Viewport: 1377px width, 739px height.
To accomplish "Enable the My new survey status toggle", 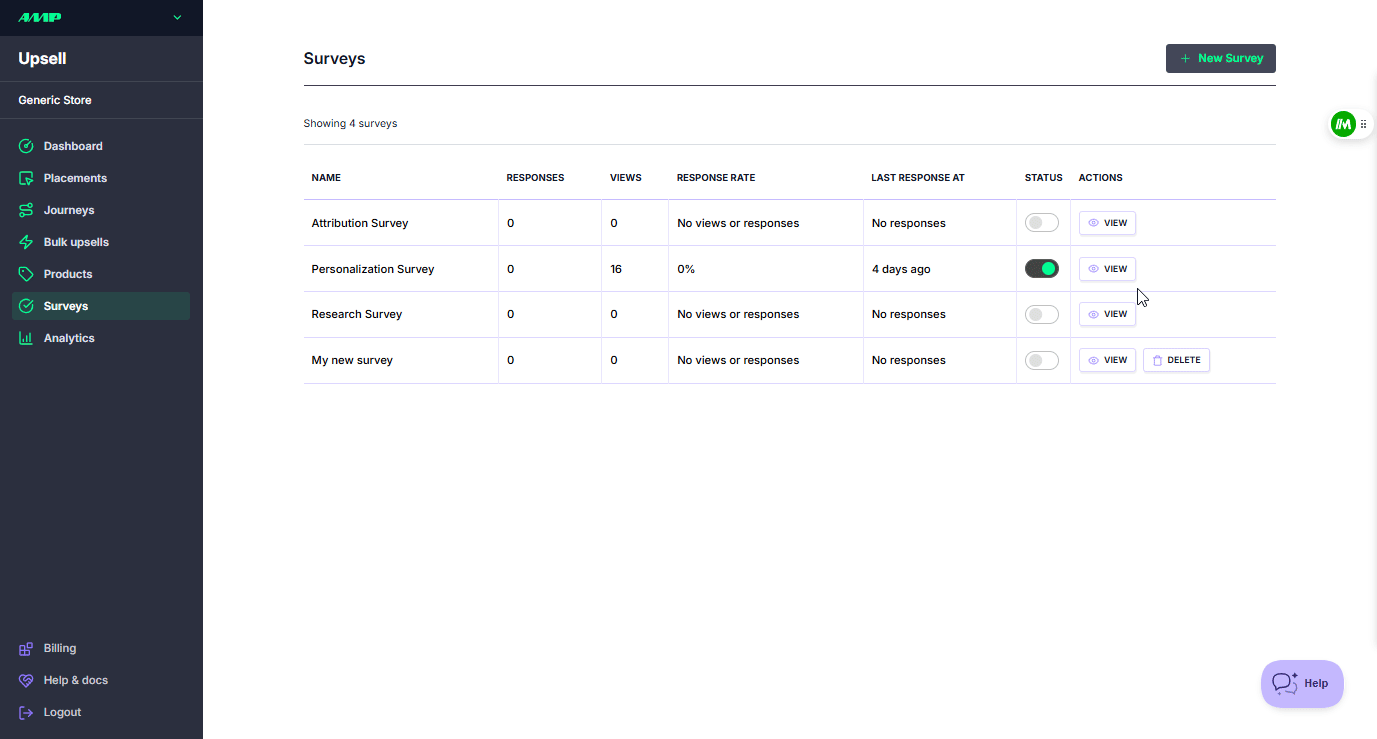I will click(1042, 360).
